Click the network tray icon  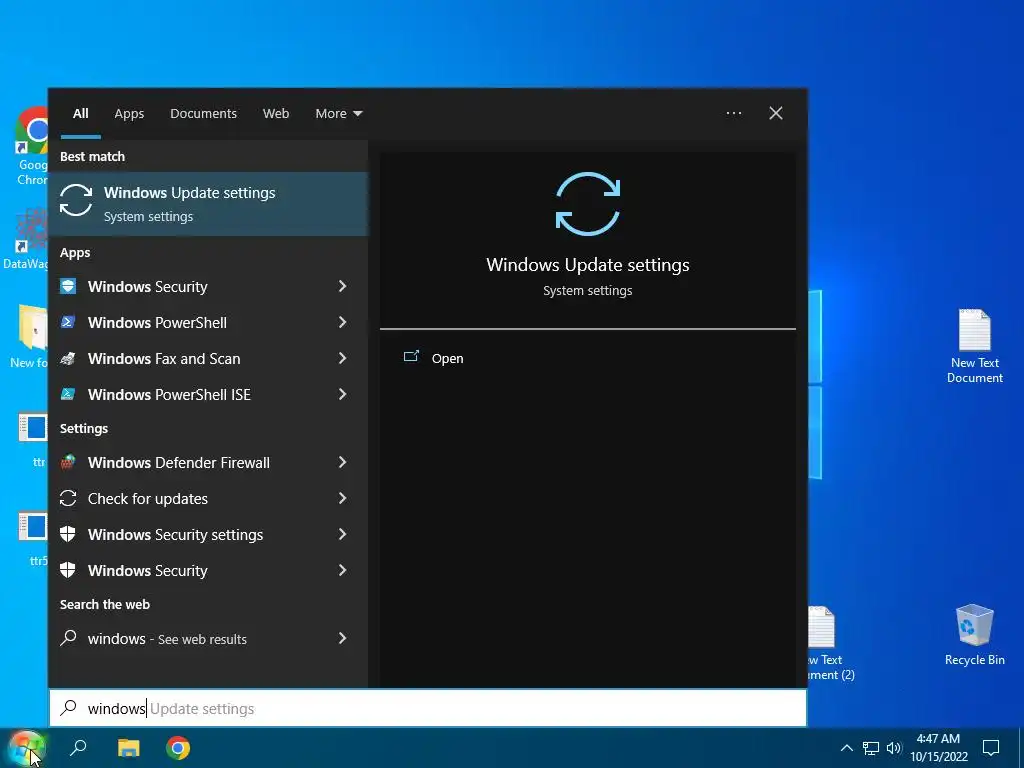[871, 748]
